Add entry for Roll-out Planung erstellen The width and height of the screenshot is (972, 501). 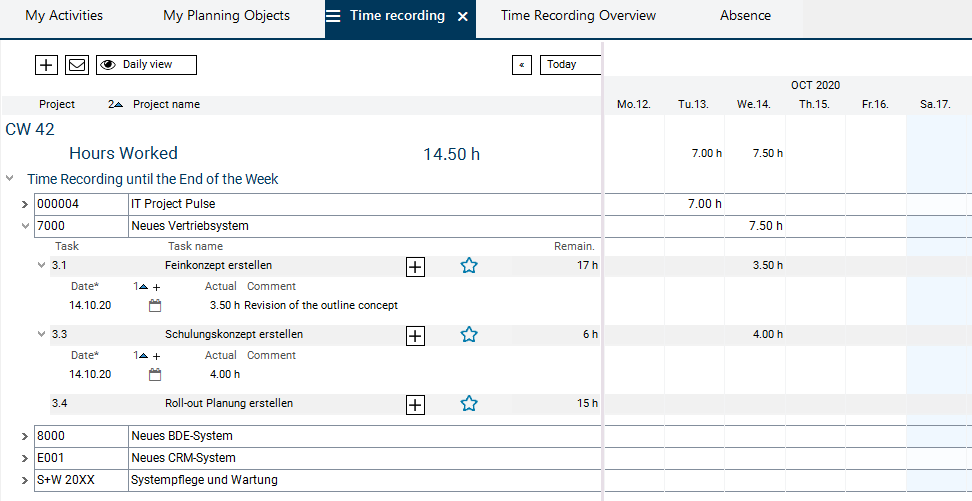coord(415,404)
